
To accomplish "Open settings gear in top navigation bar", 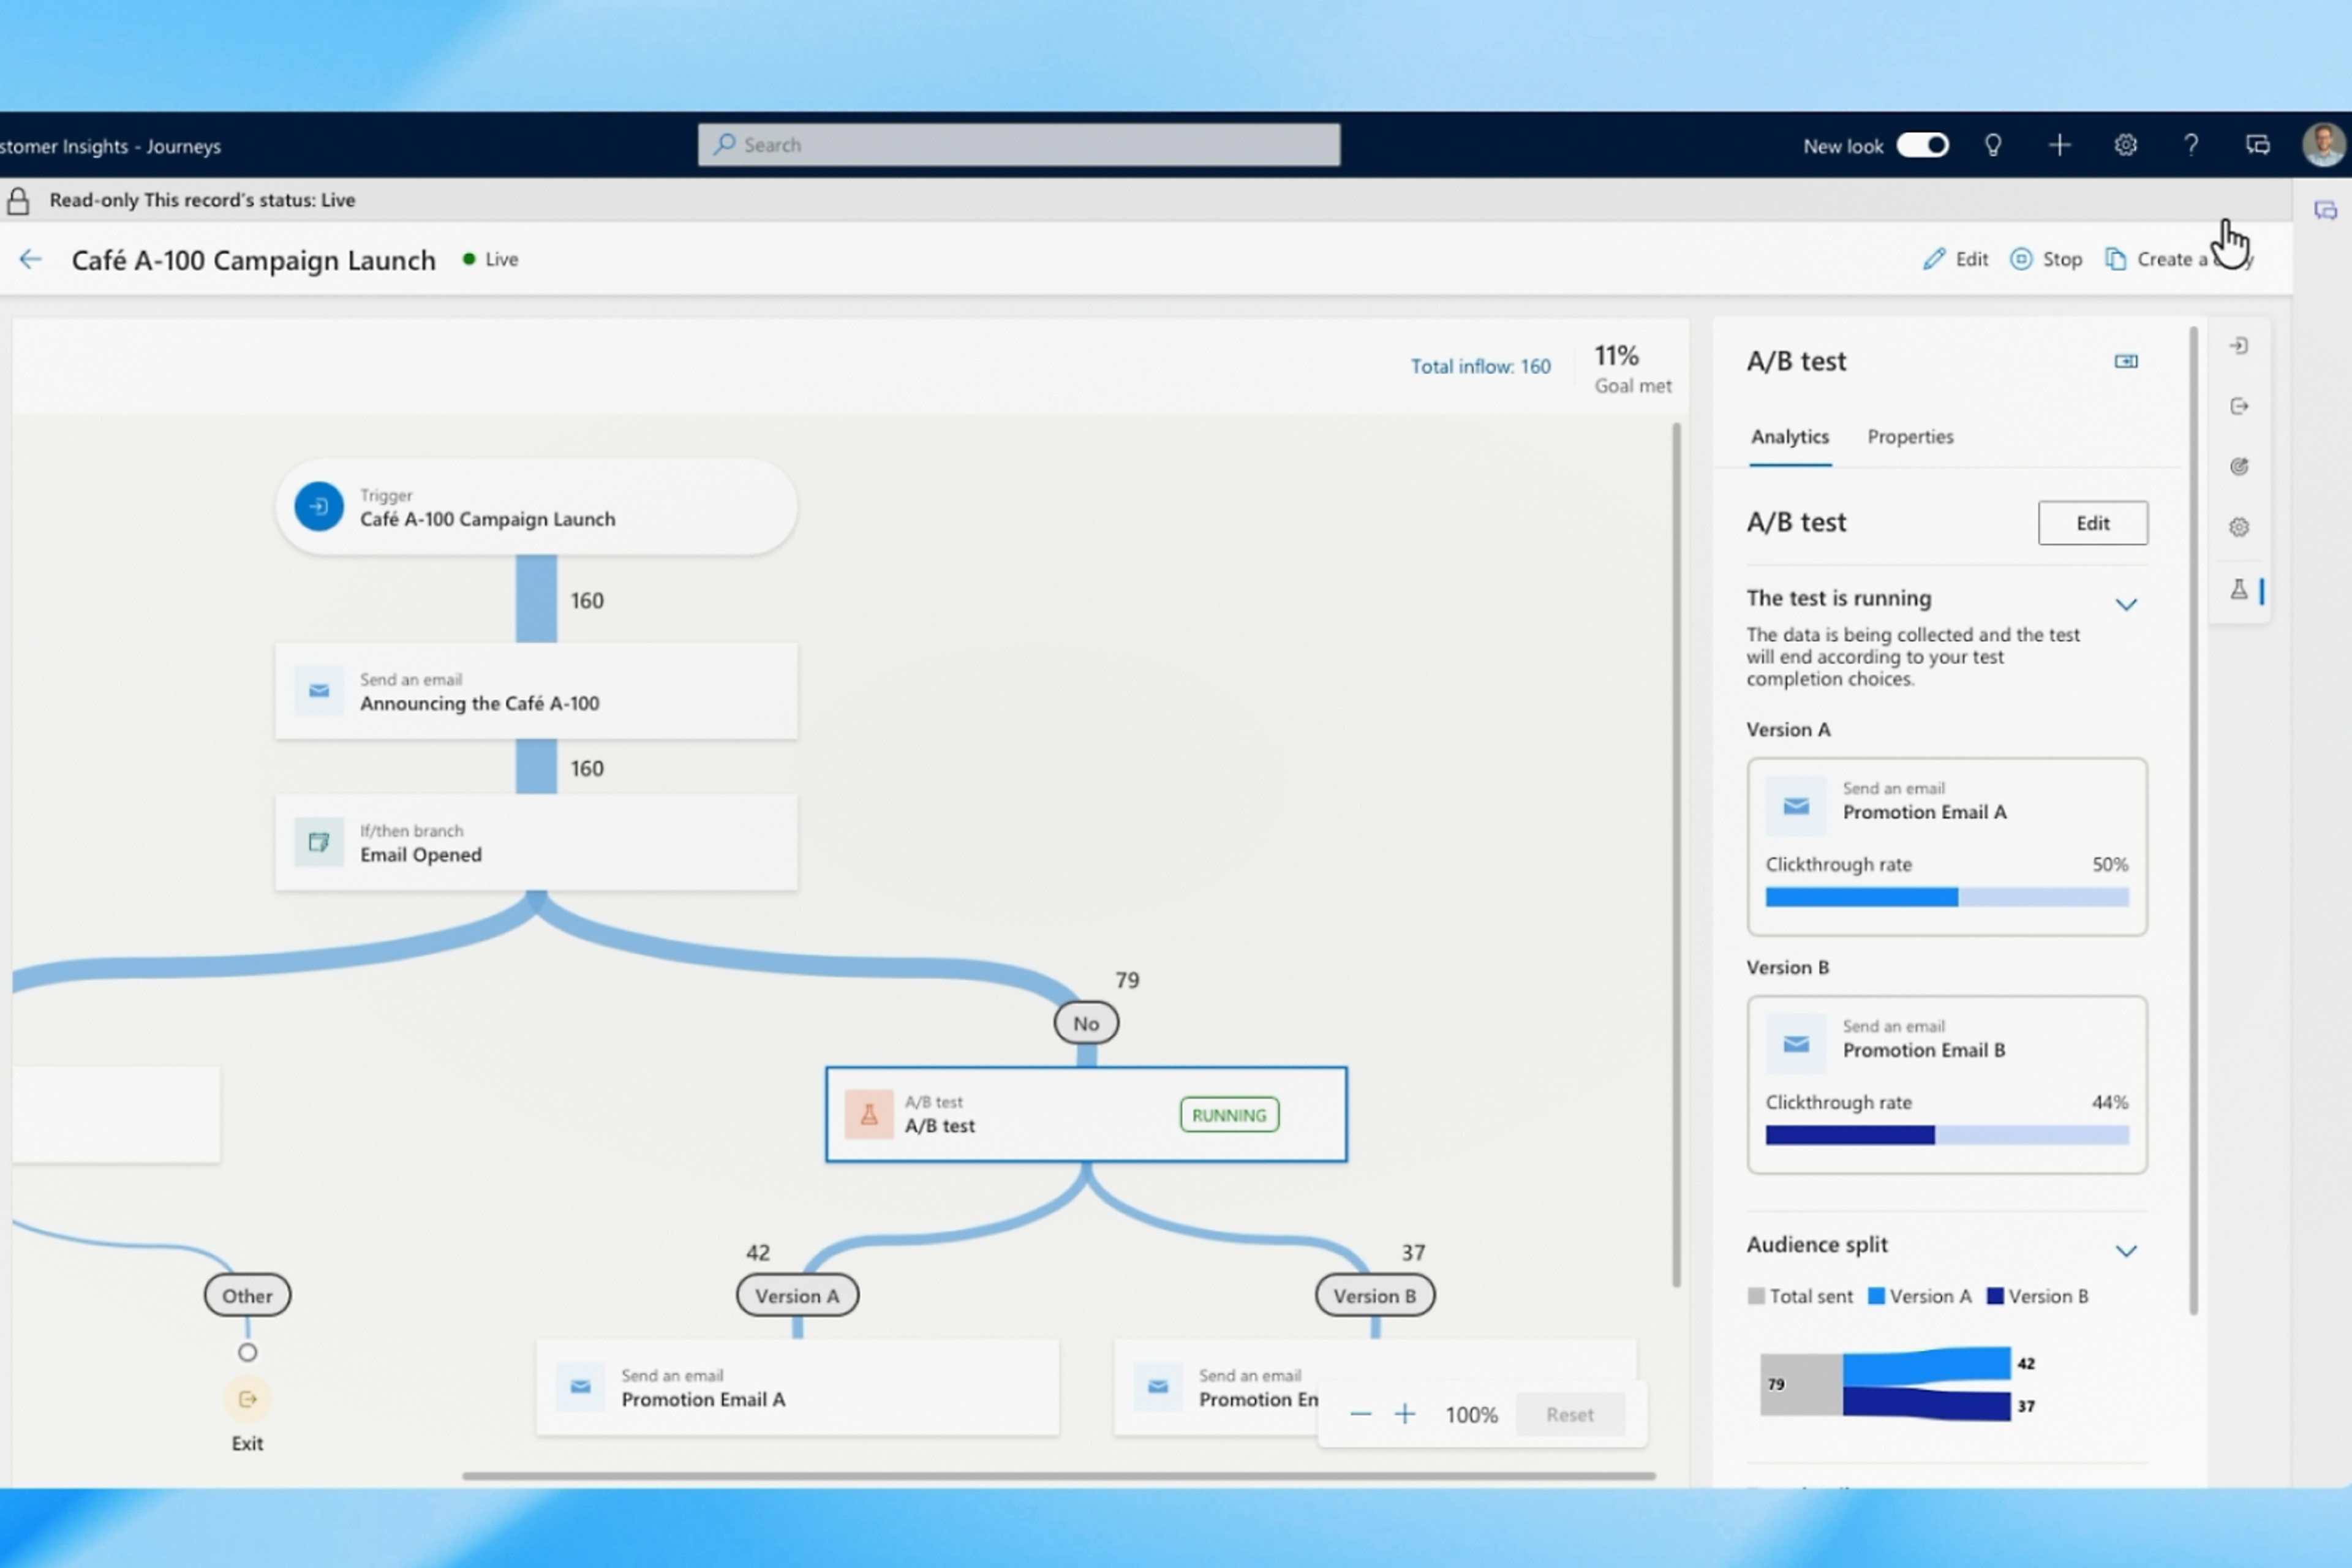I will [x=2125, y=146].
